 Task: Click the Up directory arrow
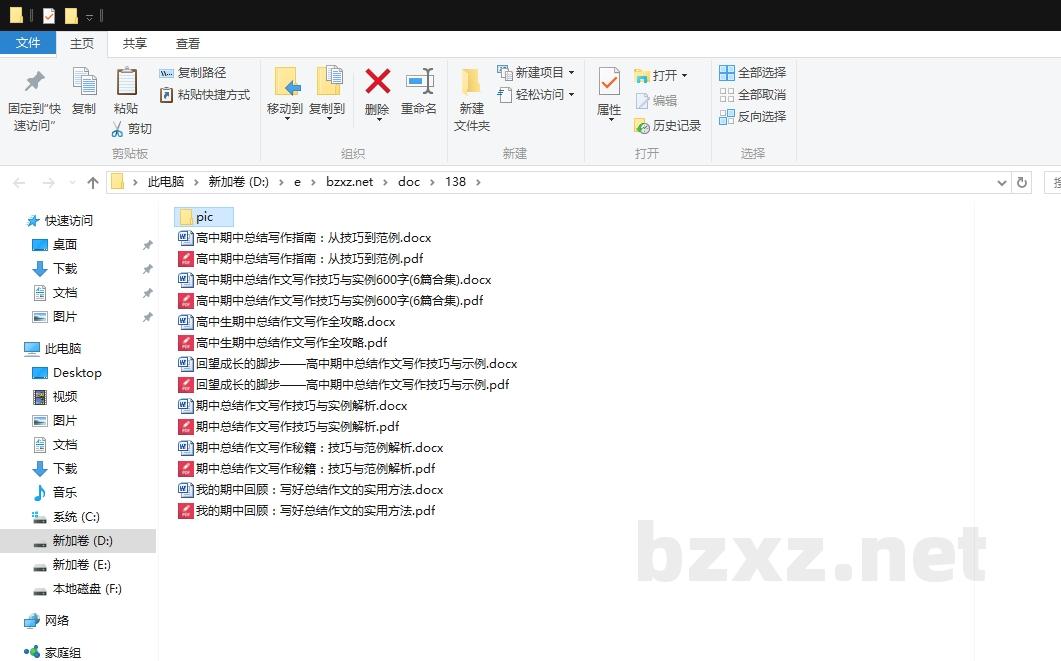pyautogui.click(x=93, y=182)
